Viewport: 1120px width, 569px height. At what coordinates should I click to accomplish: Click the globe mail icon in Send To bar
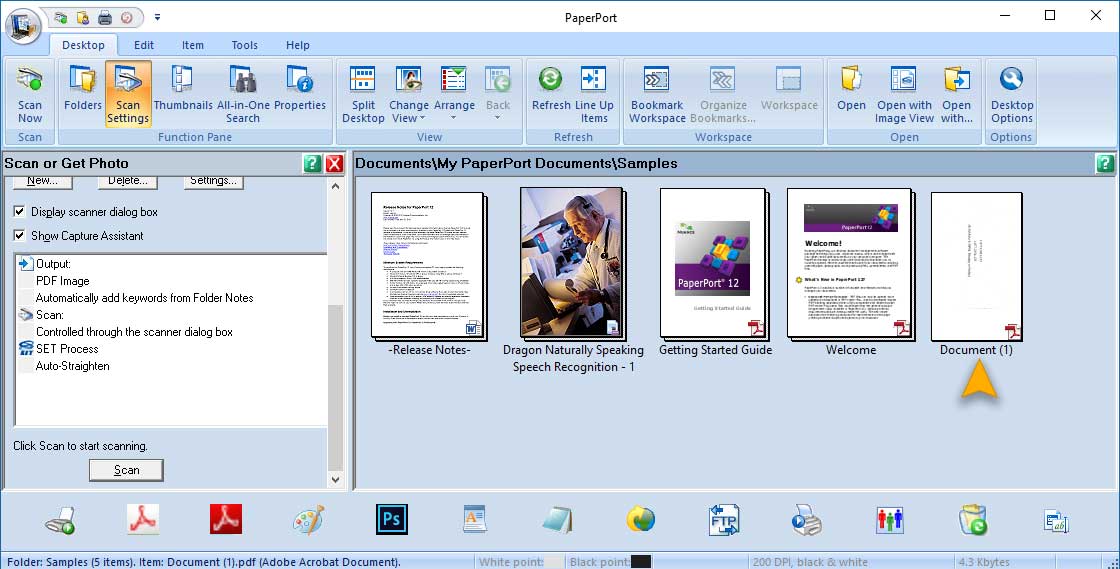[x=641, y=520]
